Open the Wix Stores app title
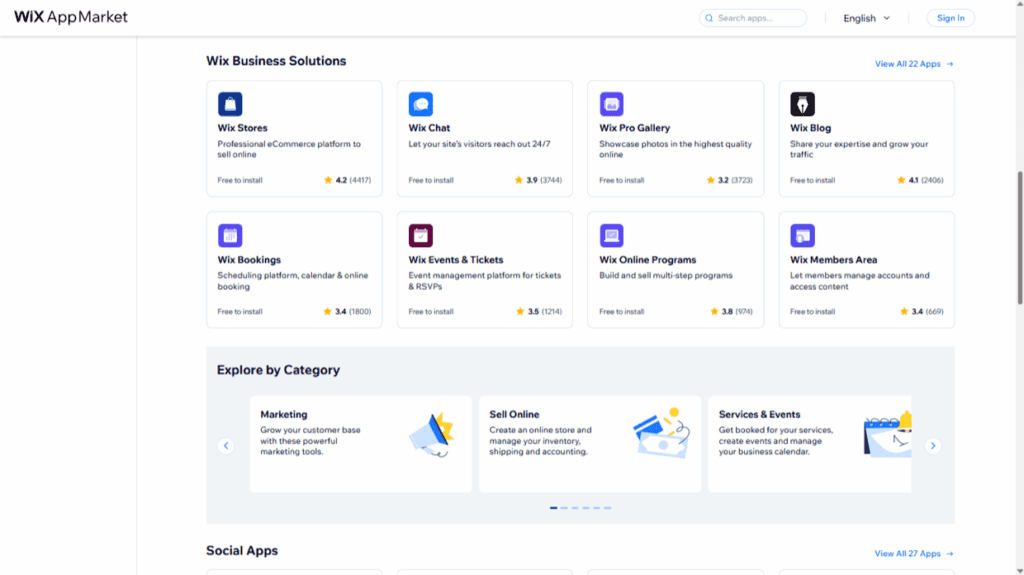Screen dimensions: 1024x575 (x=242, y=128)
